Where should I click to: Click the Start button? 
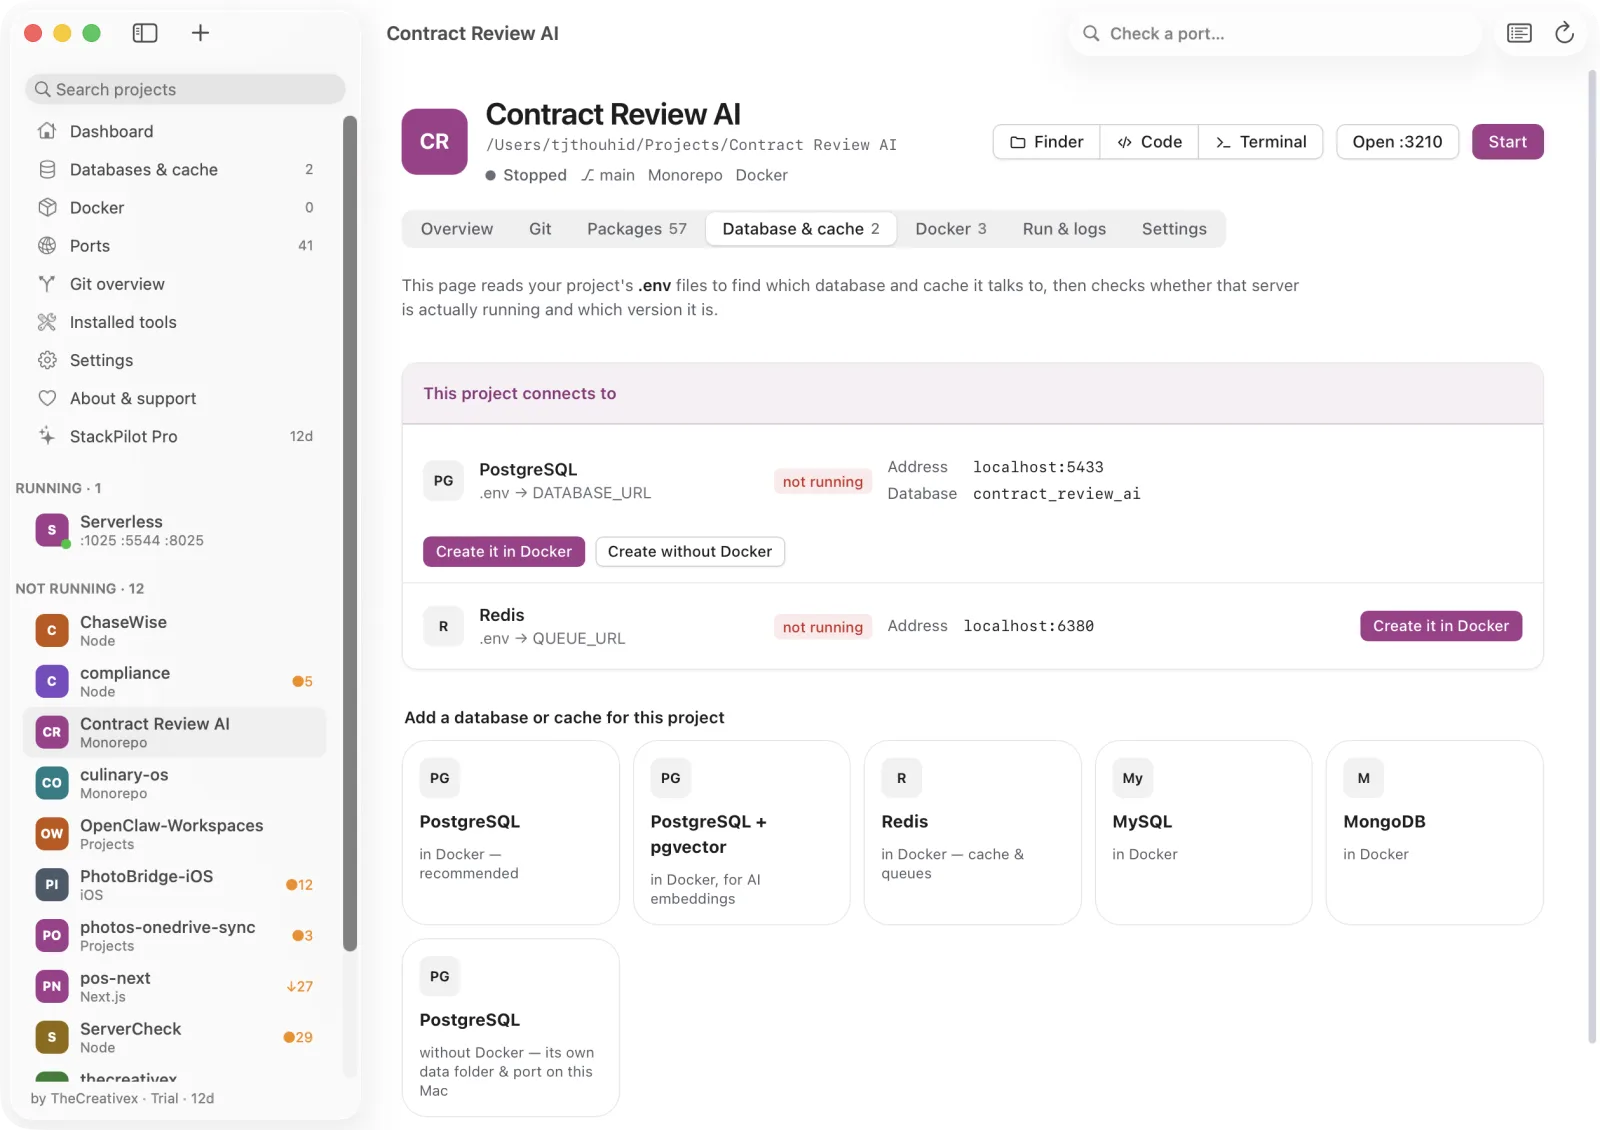1507,142
